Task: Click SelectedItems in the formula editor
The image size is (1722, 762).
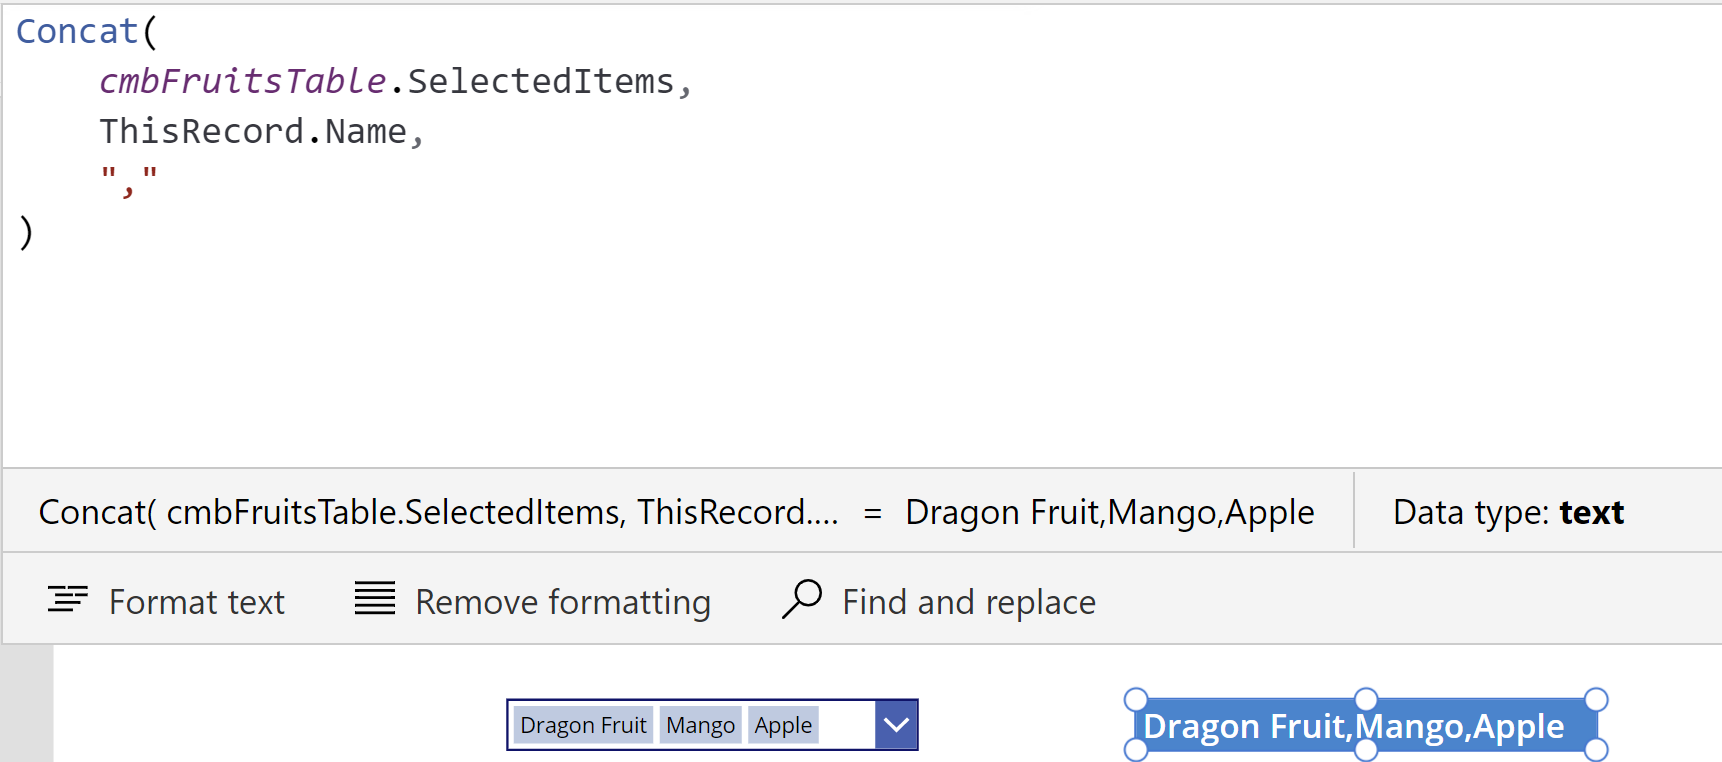Action: pos(541,82)
